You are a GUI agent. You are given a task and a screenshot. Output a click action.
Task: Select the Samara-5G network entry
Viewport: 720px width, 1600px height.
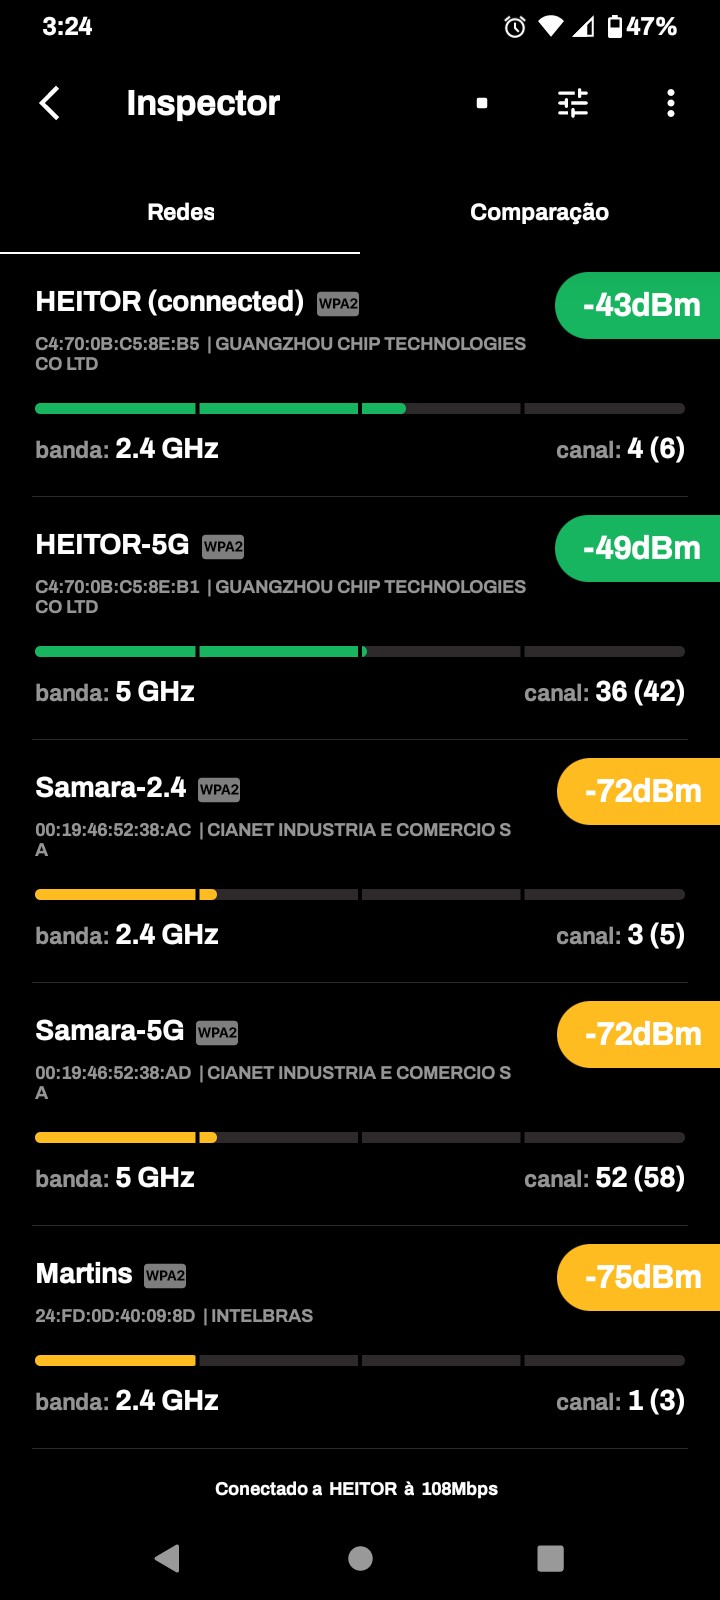[x=110, y=1031]
